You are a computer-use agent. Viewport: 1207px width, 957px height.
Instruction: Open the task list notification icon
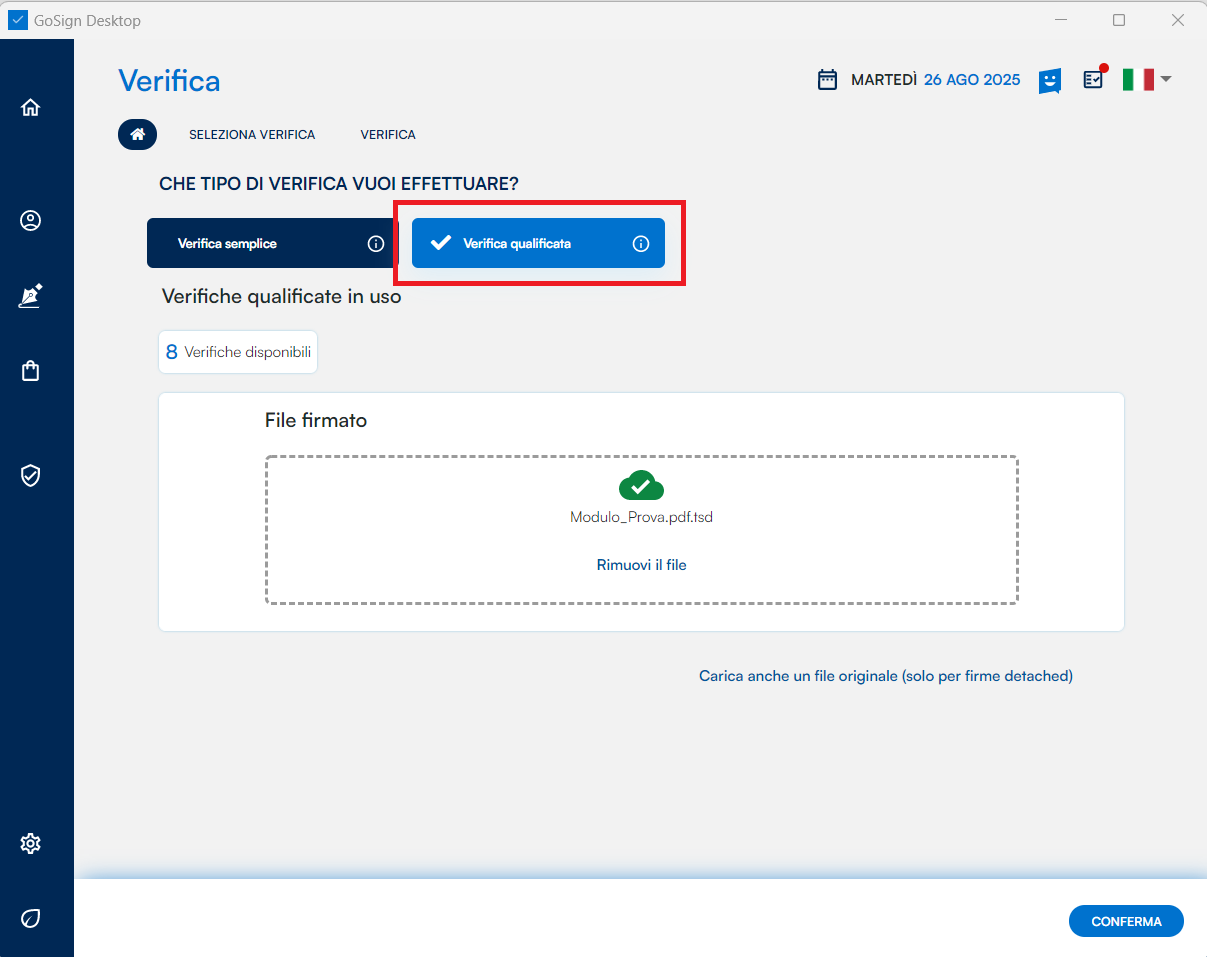pyautogui.click(x=1094, y=80)
